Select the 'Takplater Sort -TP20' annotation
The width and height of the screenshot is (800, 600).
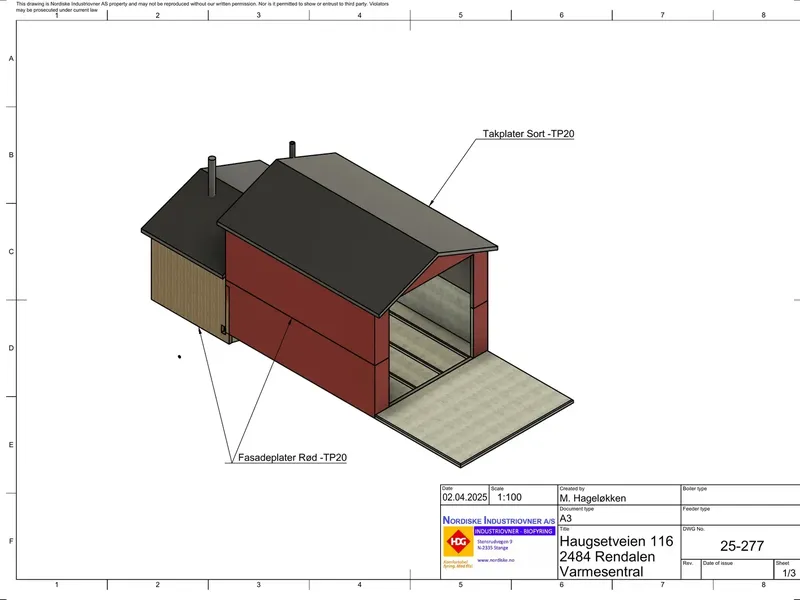[528, 134]
